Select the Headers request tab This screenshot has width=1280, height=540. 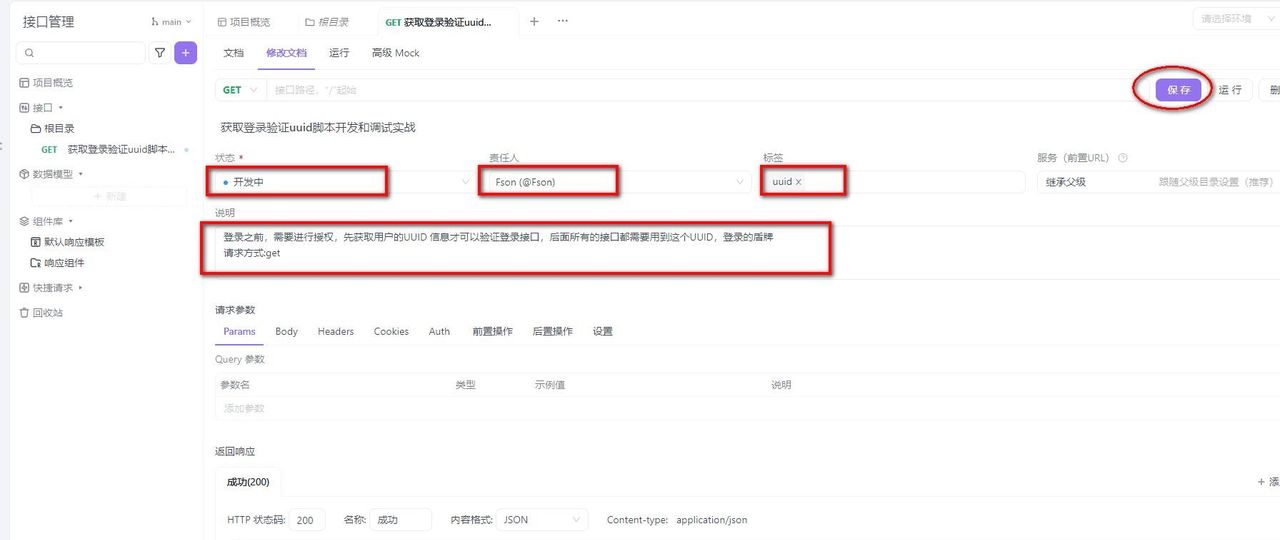[x=336, y=331]
